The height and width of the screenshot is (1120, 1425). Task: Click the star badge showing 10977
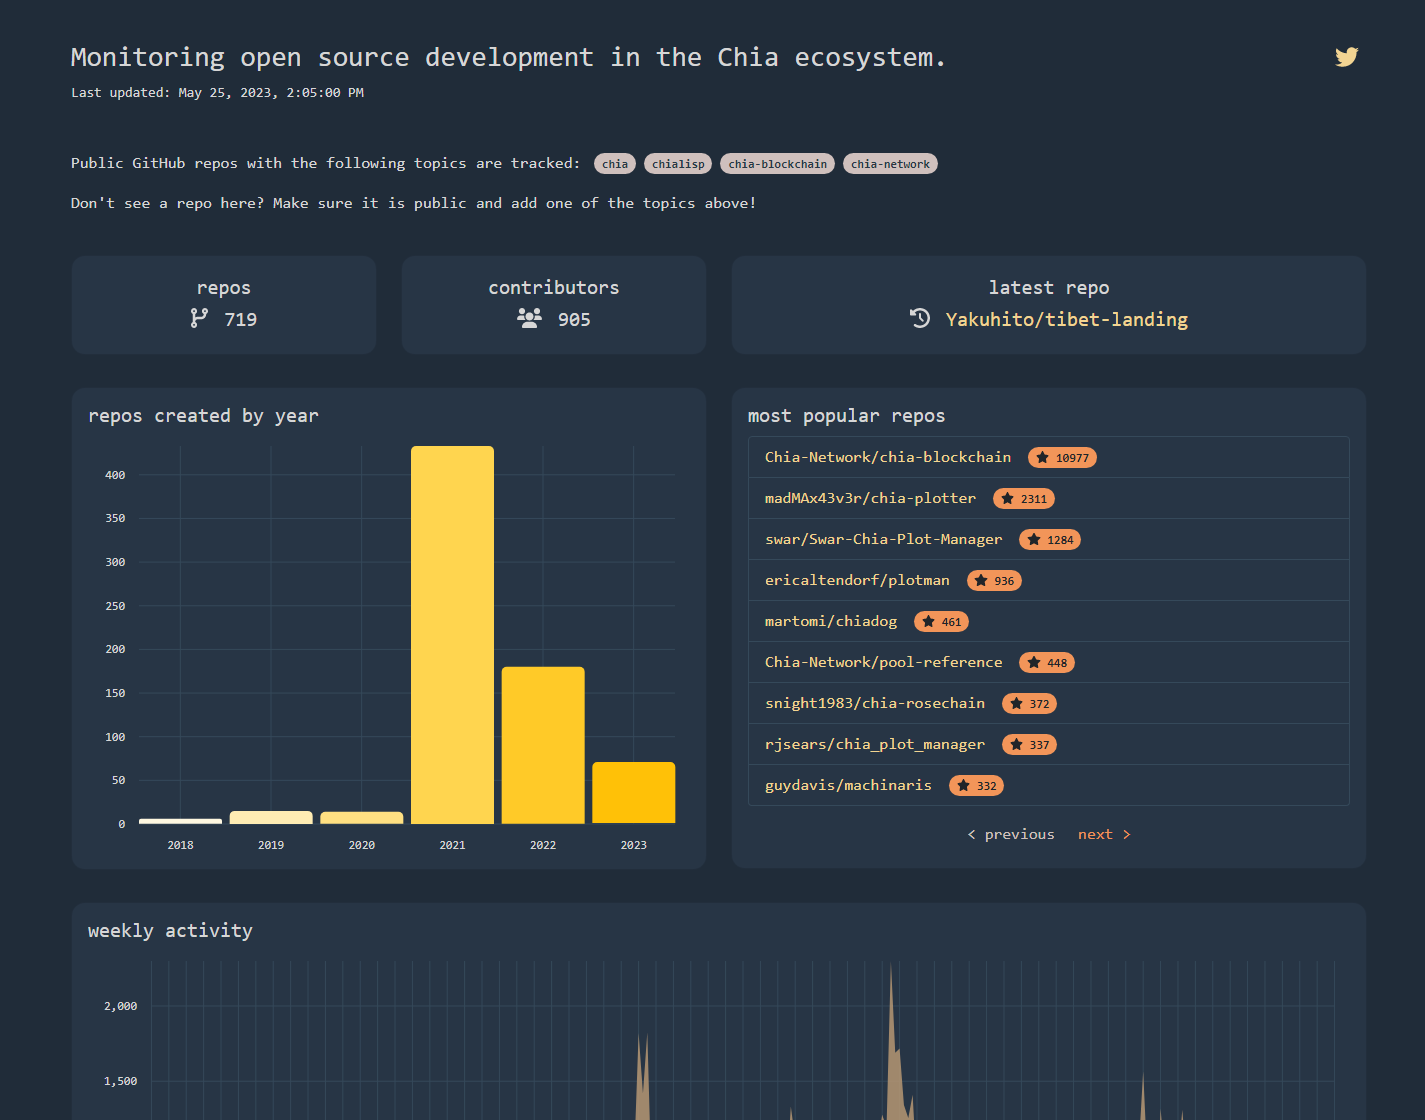click(x=1062, y=458)
